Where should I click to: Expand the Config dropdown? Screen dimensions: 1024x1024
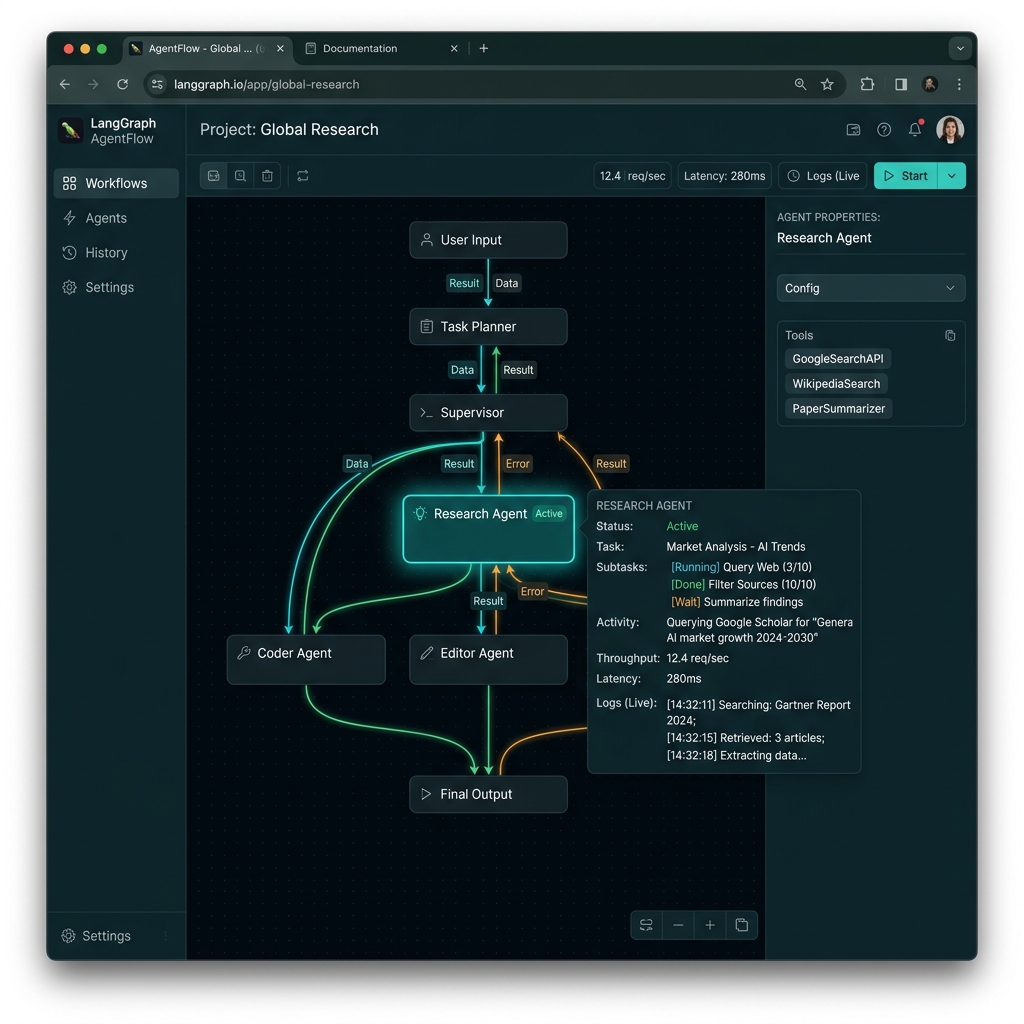pyautogui.click(x=871, y=288)
